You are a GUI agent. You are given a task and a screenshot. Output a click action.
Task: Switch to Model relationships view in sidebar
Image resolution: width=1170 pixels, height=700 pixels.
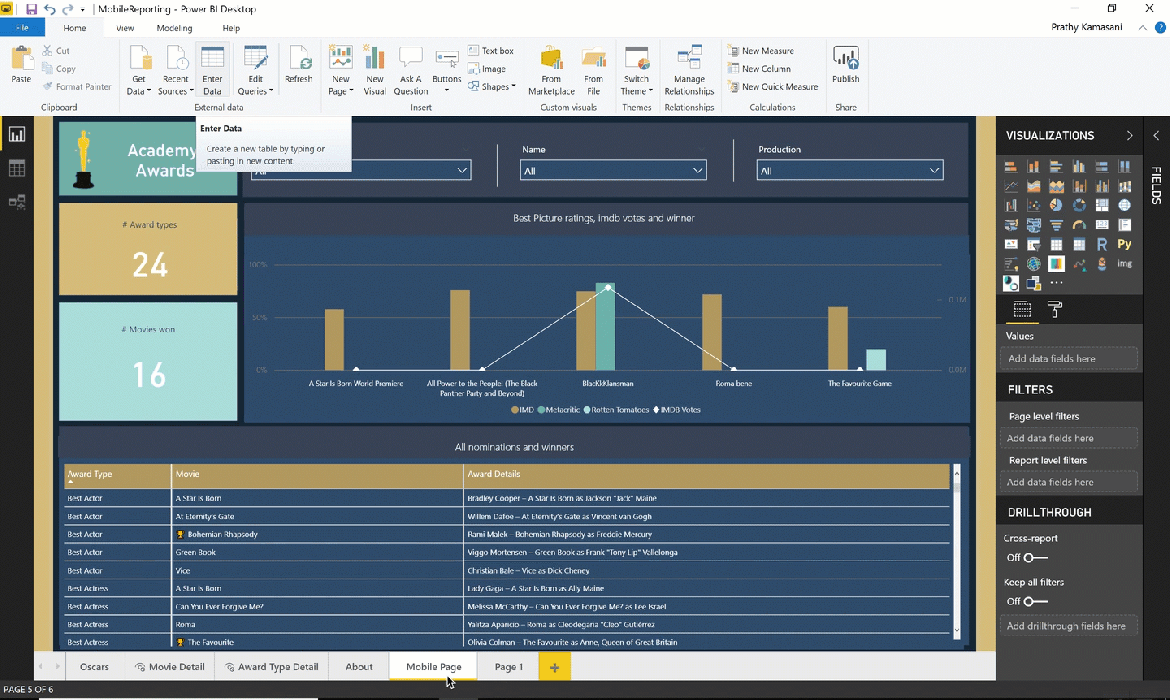pos(16,201)
